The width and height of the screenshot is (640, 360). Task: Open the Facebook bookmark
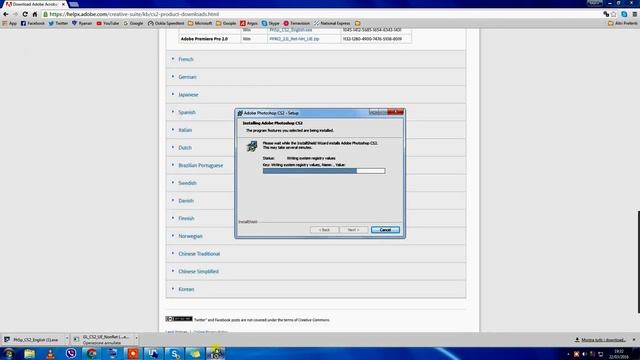click(32, 23)
